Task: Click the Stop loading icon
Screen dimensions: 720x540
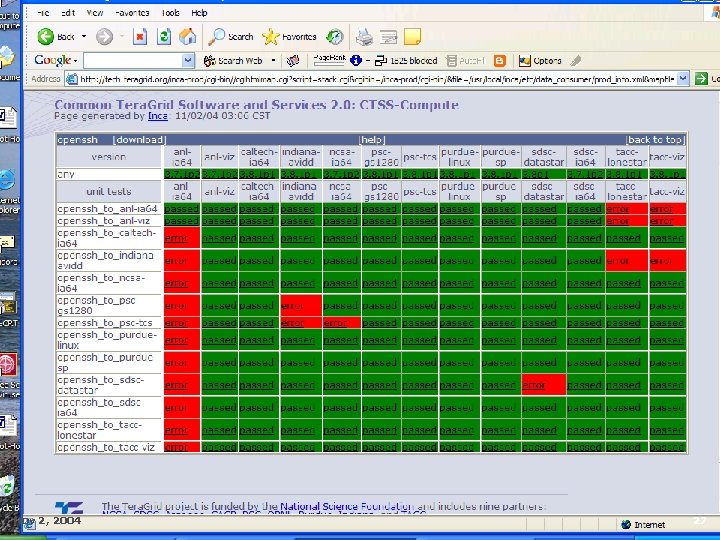Action: coord(140,37)
